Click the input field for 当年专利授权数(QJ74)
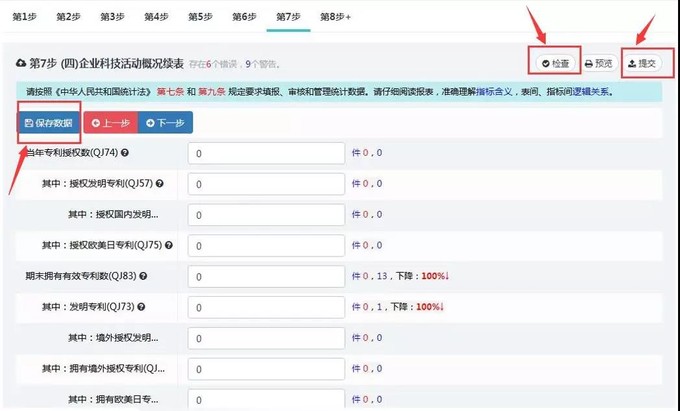 (266, 153)
